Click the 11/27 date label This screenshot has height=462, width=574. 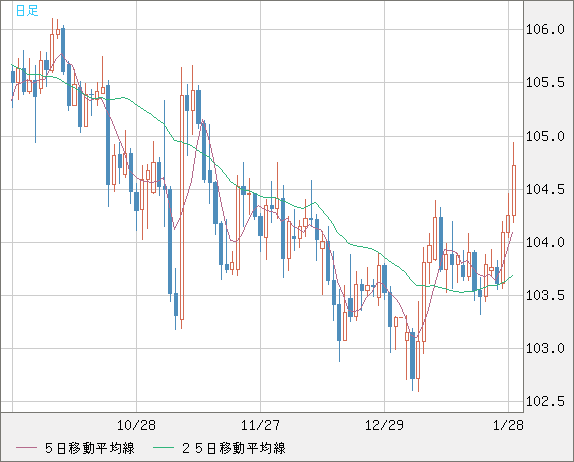pos(260,425)
